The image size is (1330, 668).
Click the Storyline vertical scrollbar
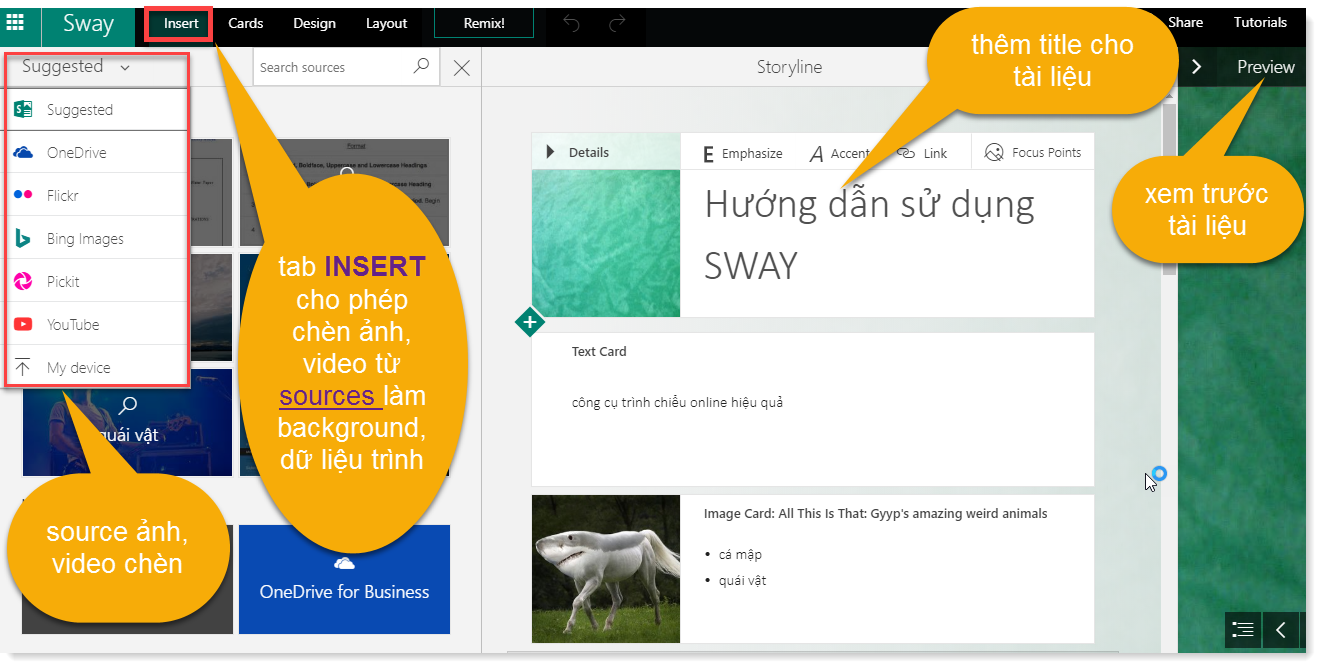(x=1168, y=190)
